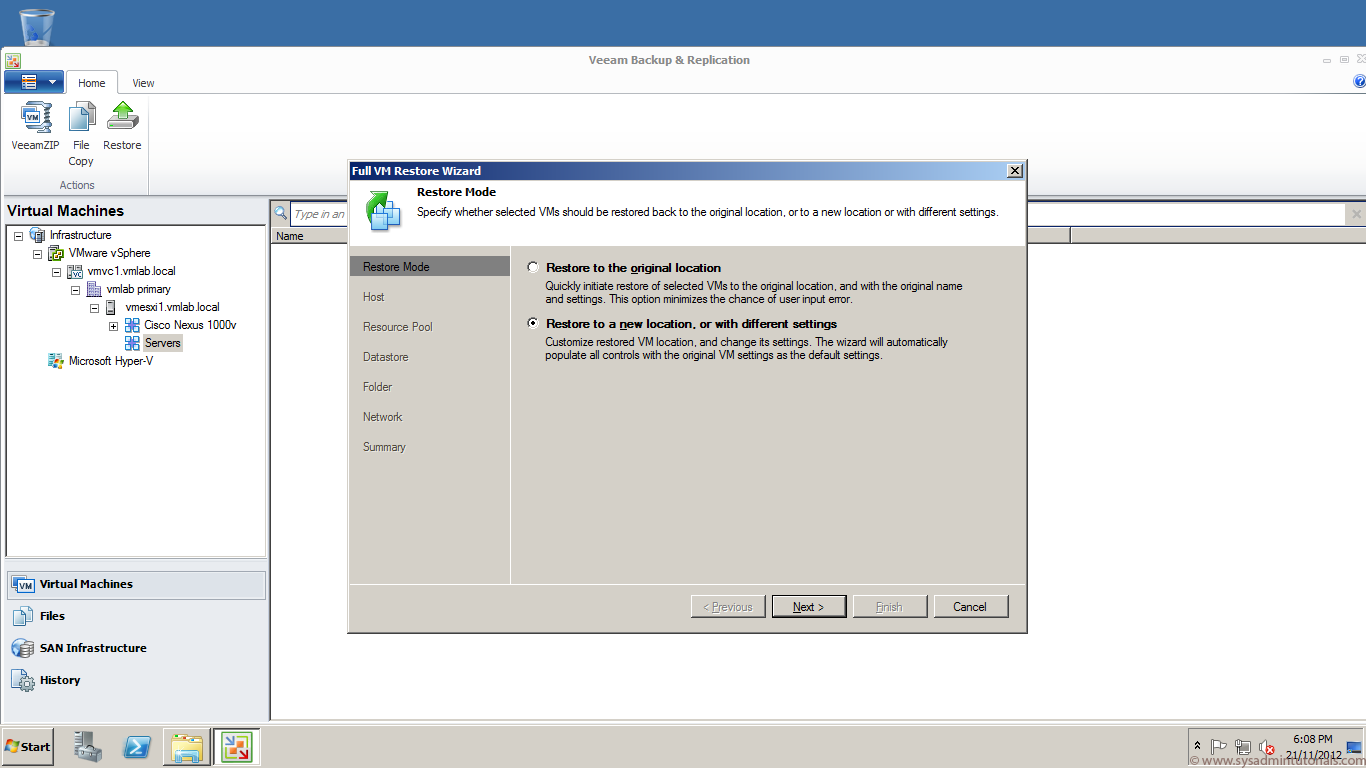The height and width of the screenshot is (768, 1366).
Task: Switch to the Home ribbon tab
Action: [92, 83]
